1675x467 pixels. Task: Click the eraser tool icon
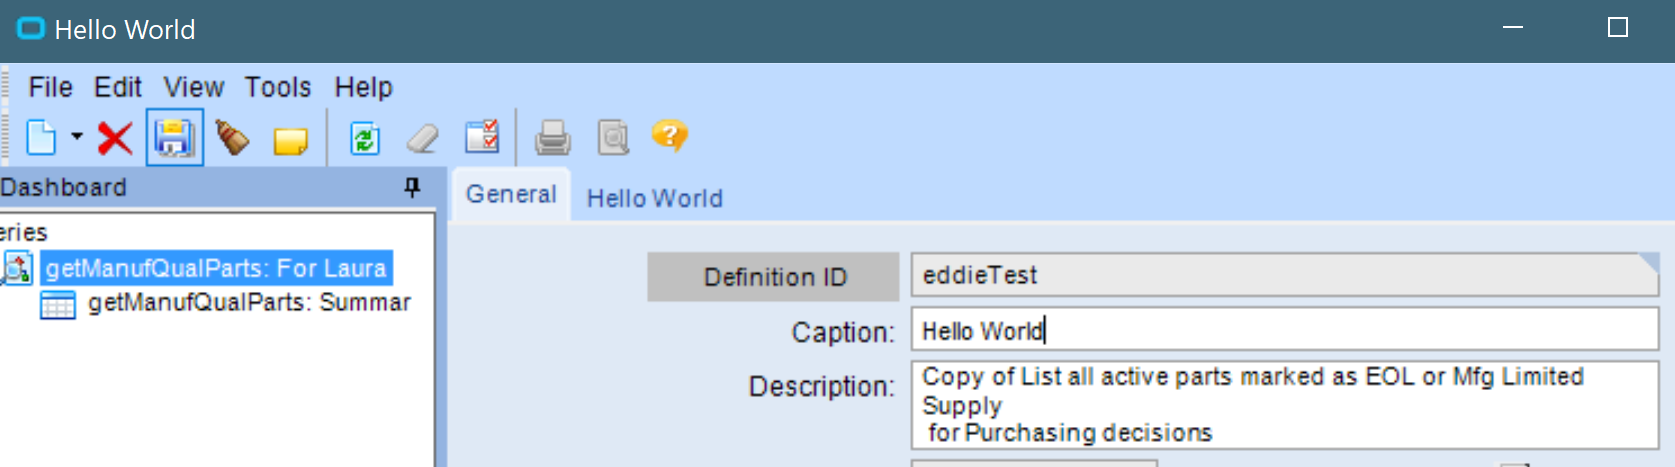(423, 138)
